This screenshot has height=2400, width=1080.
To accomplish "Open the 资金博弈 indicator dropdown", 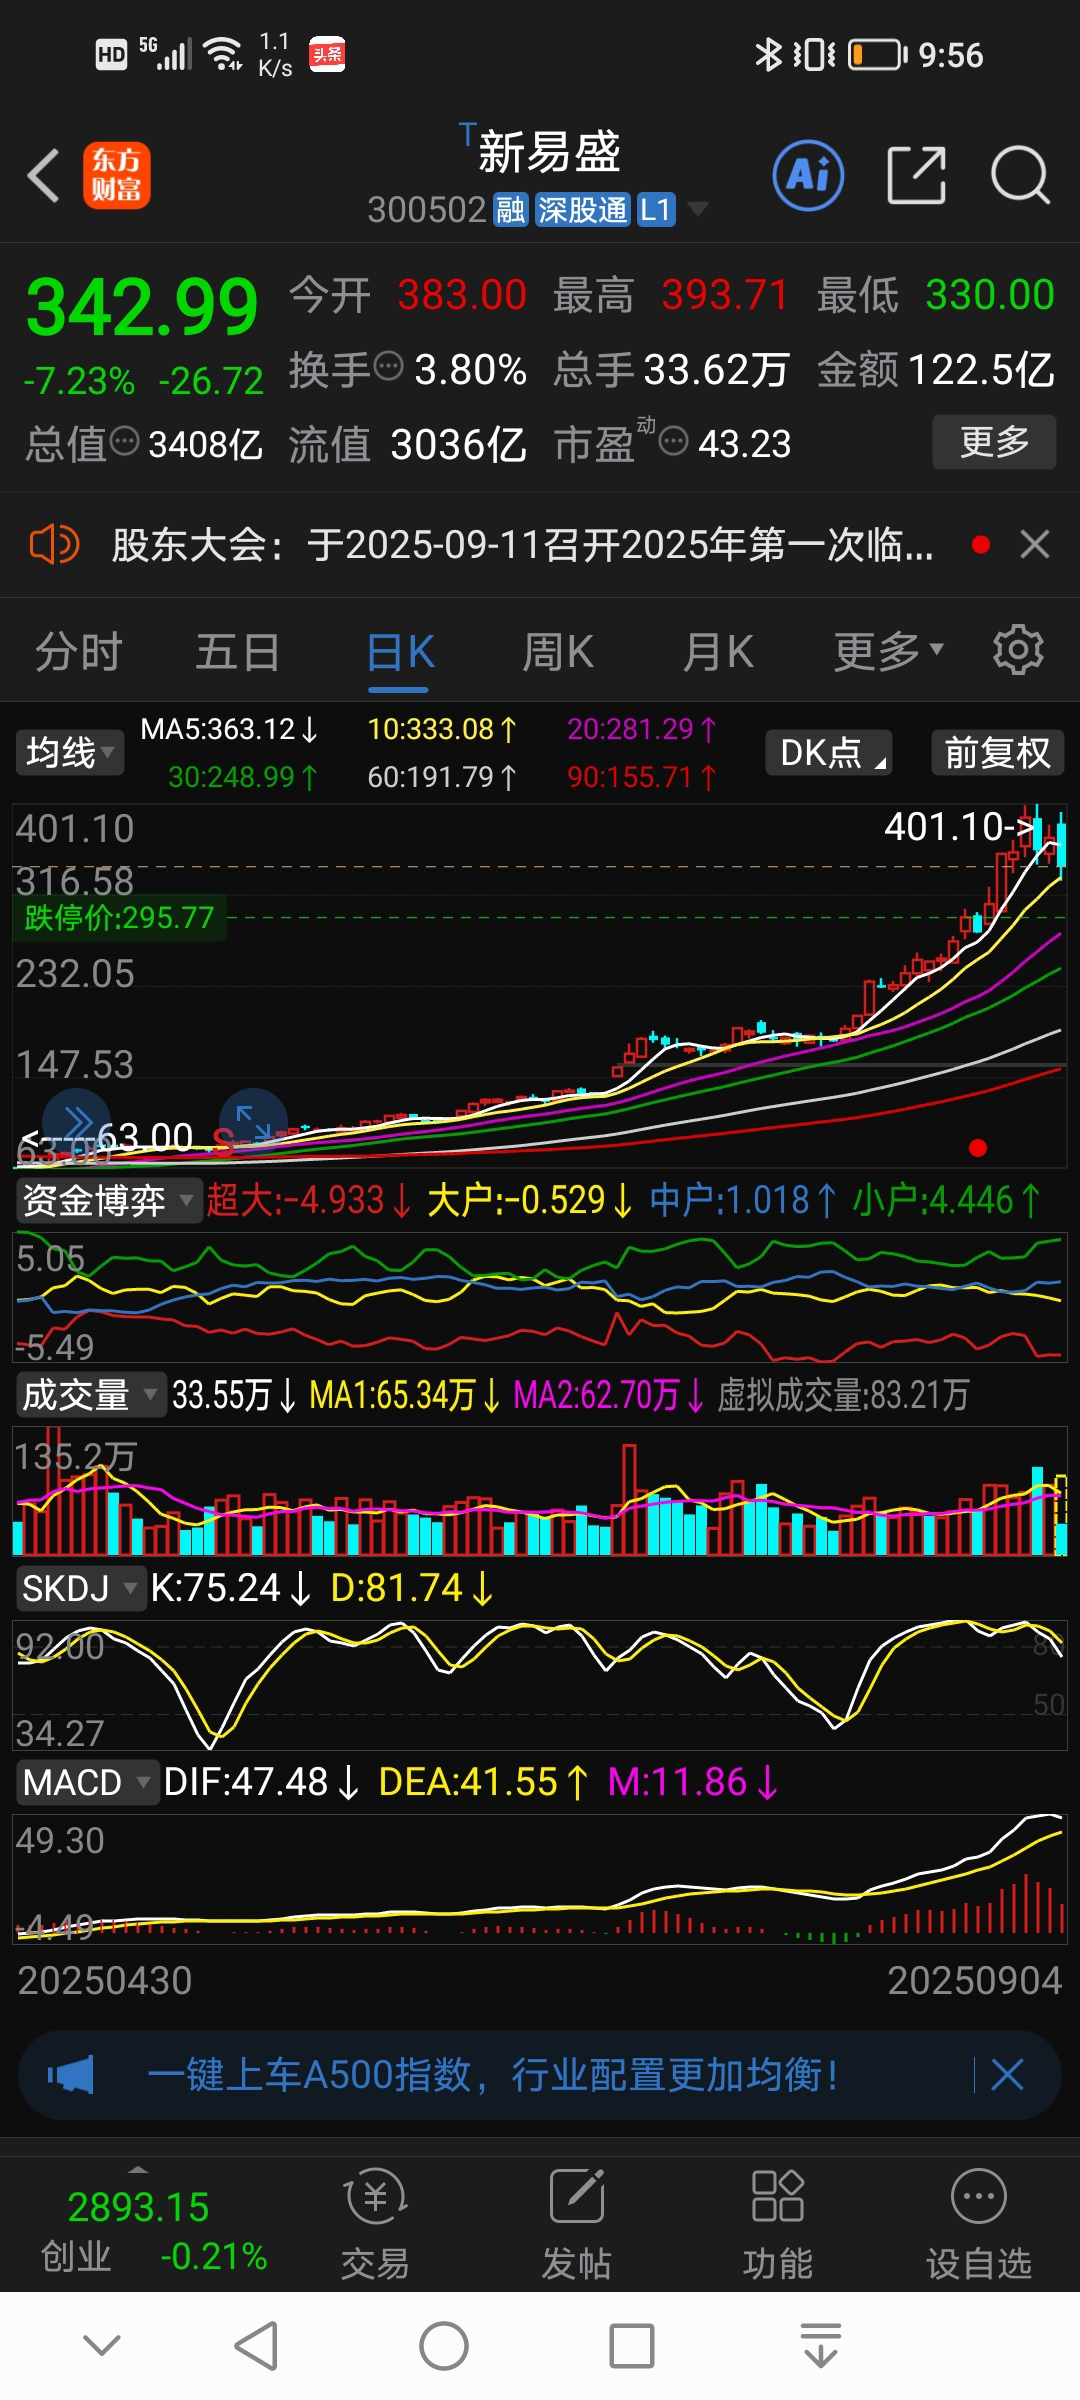I will 108,1200.
